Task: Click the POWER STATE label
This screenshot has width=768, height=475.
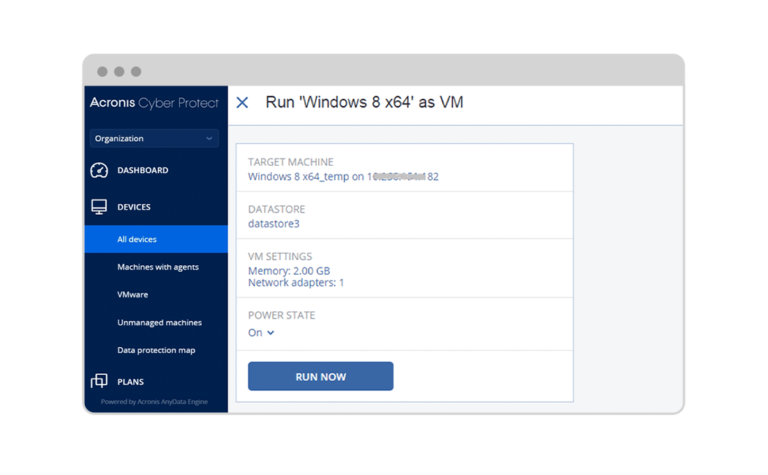Action: coord(281,315)
